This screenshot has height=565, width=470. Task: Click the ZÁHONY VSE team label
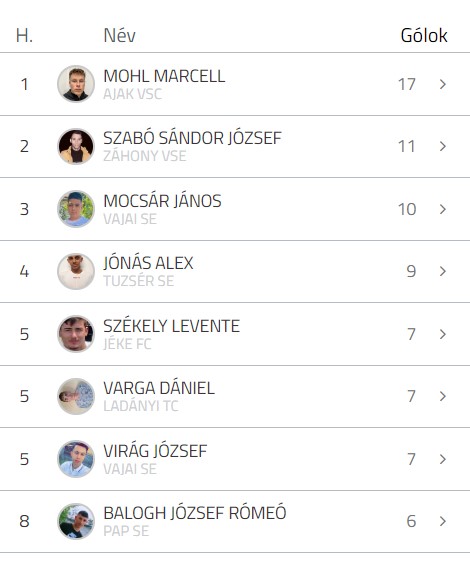[145, 156]
